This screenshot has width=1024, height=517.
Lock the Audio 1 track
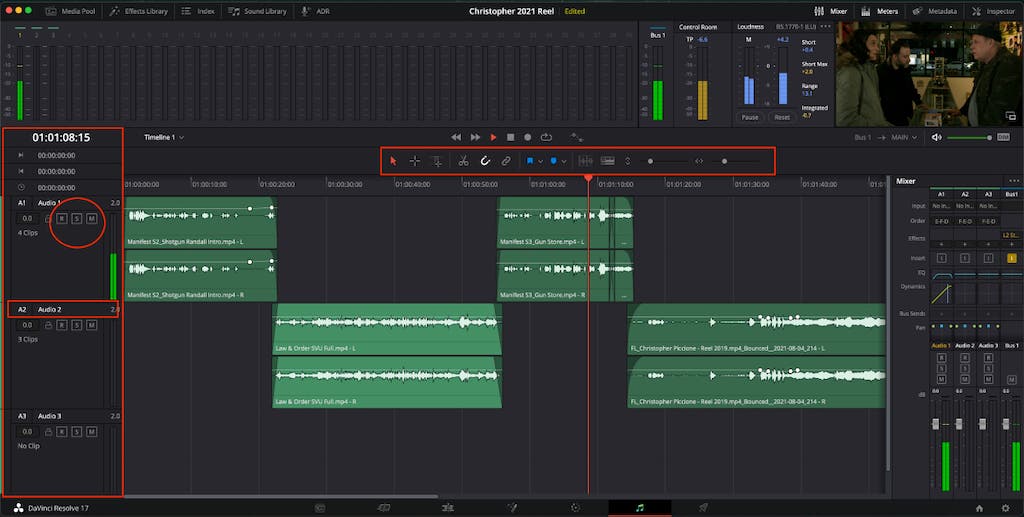48,218
